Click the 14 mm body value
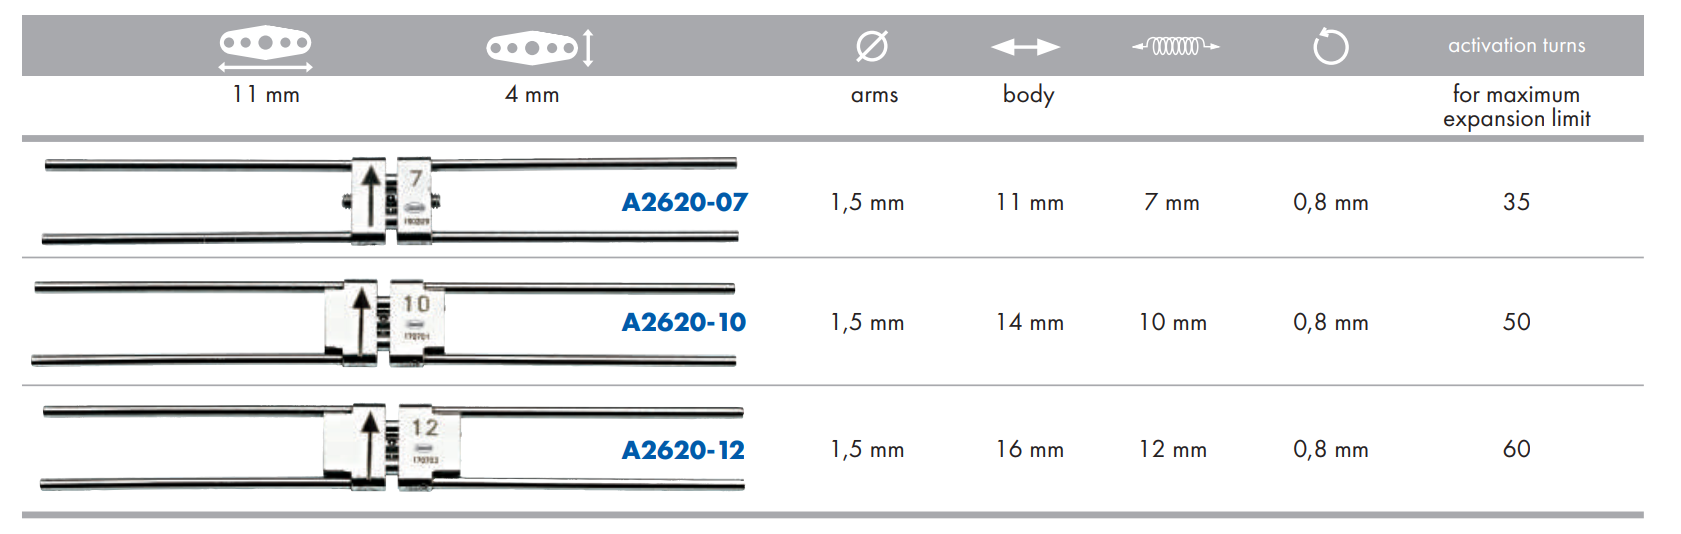 point(1029,322)
